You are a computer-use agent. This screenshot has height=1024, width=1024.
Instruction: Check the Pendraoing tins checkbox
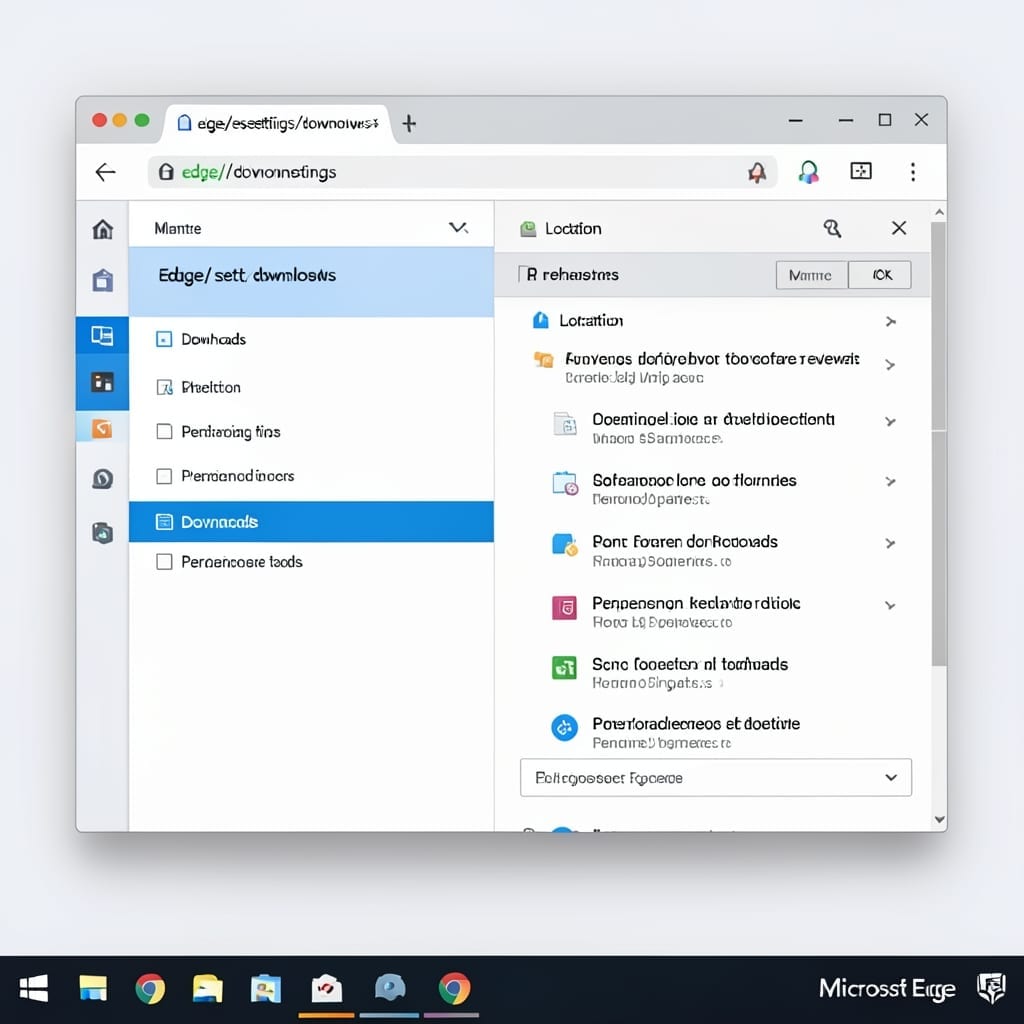point(165,432)
